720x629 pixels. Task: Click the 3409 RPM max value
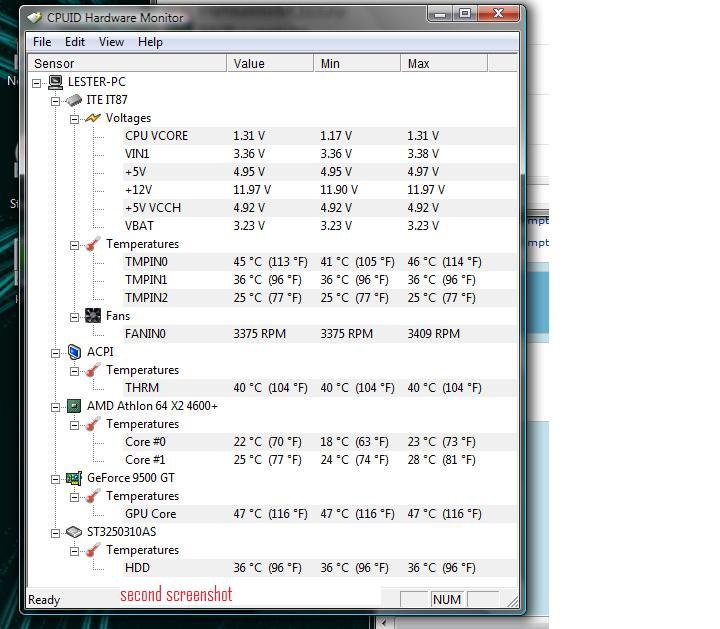[433, 334]
